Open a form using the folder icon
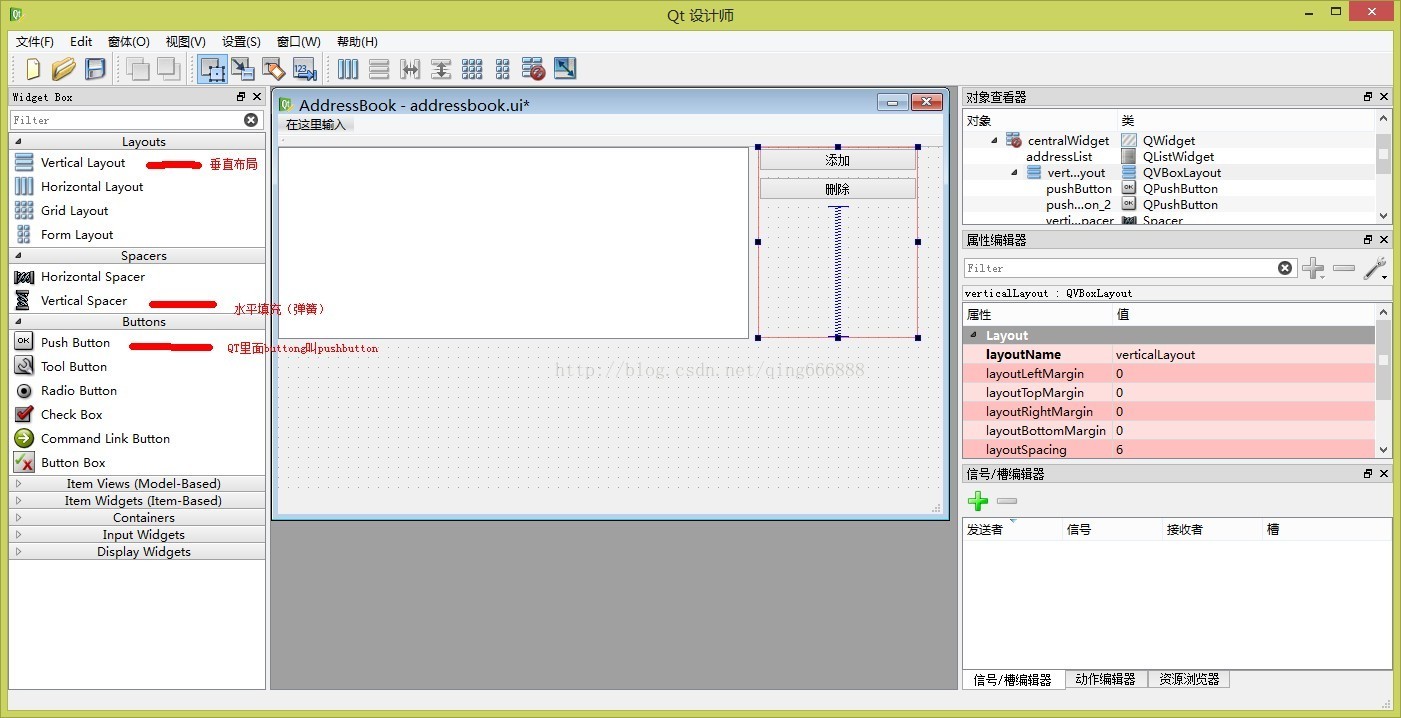 click(64, 69)
